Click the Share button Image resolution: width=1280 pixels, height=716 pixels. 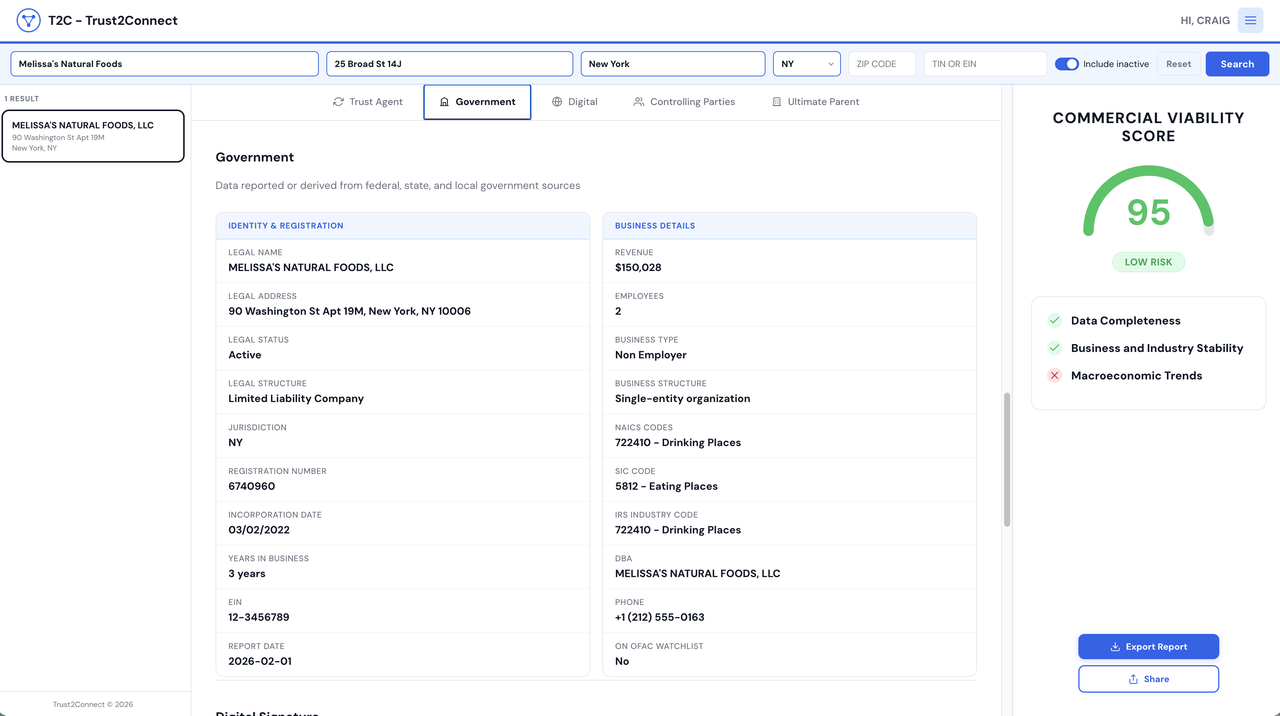tap(1148, 679)
